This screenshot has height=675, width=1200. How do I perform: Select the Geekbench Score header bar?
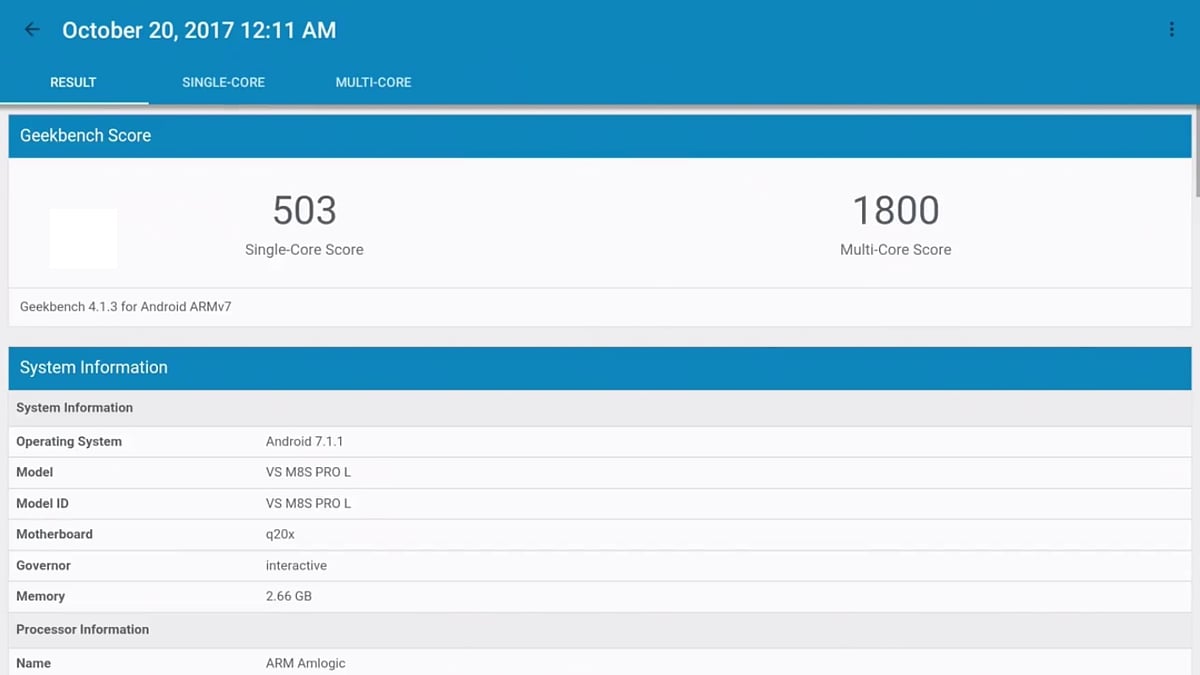600,135
